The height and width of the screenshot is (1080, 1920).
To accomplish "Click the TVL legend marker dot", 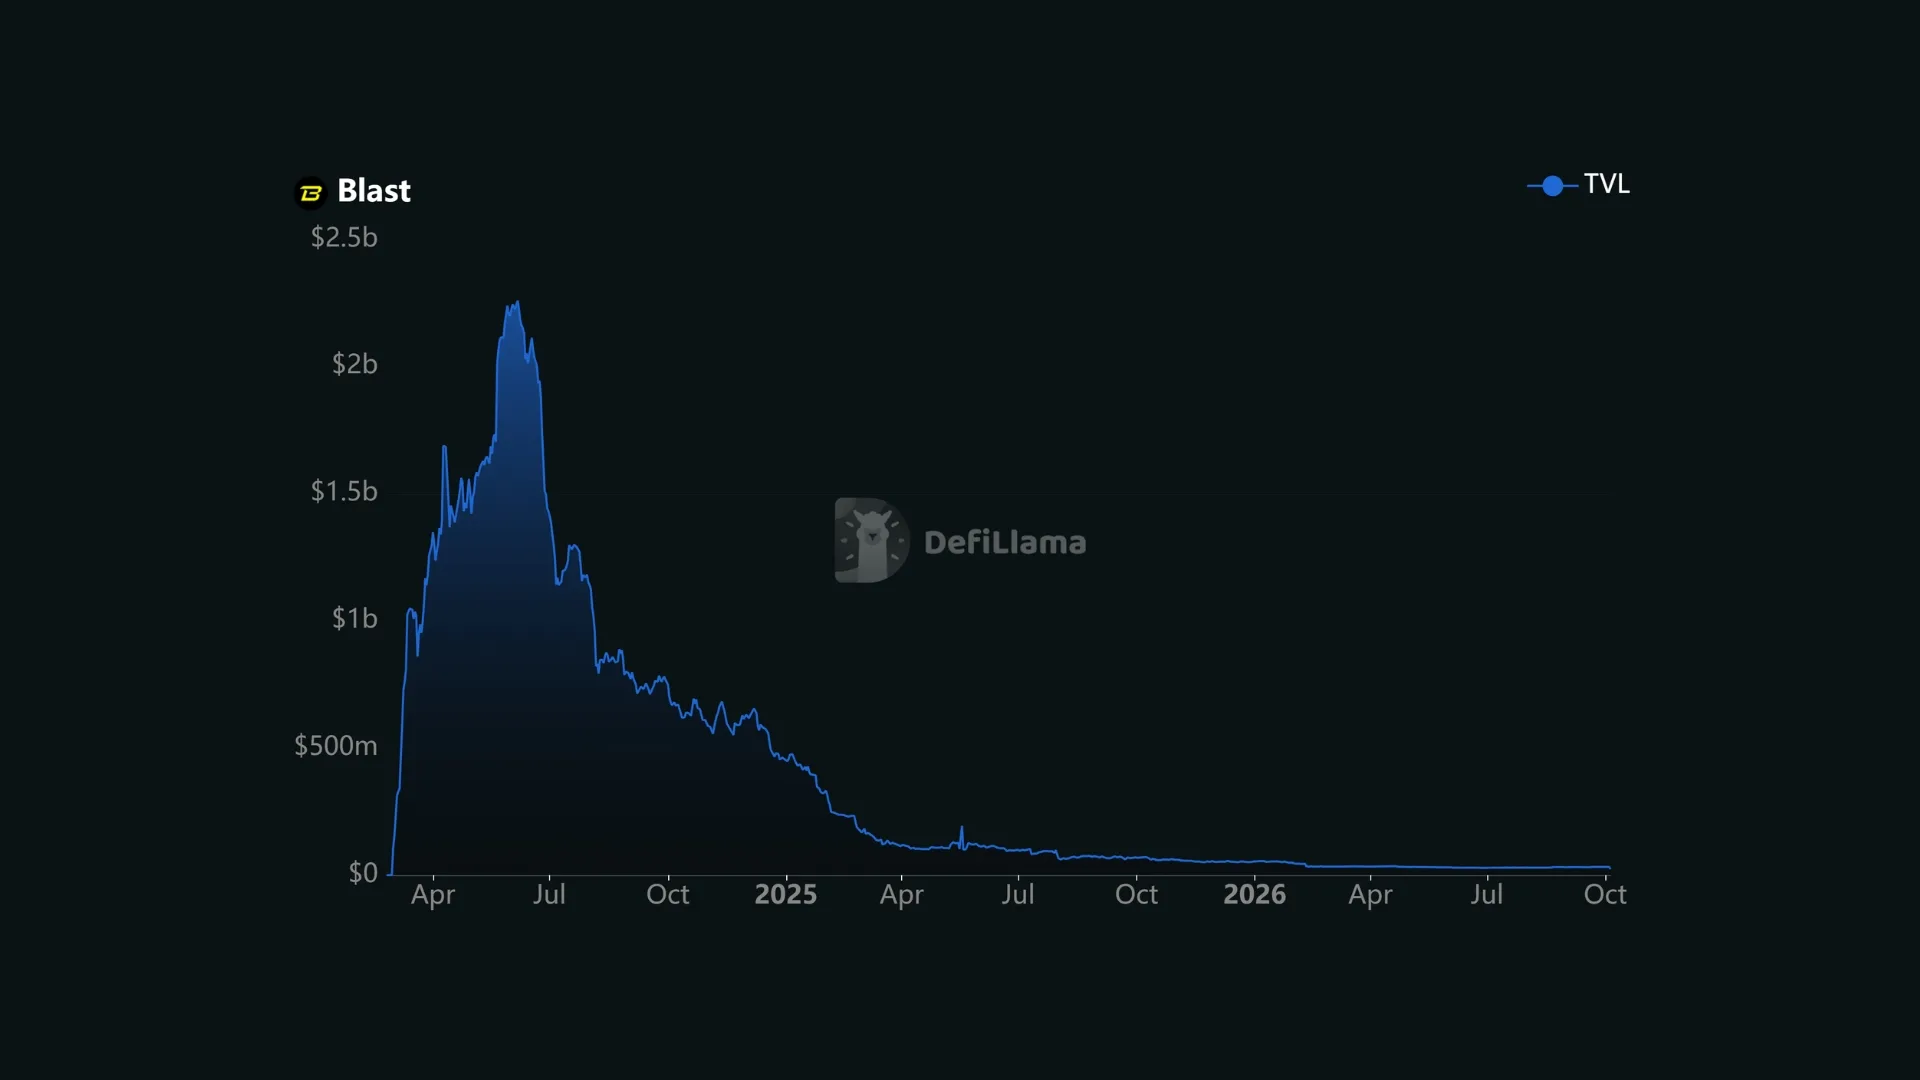I will 1553,186.
